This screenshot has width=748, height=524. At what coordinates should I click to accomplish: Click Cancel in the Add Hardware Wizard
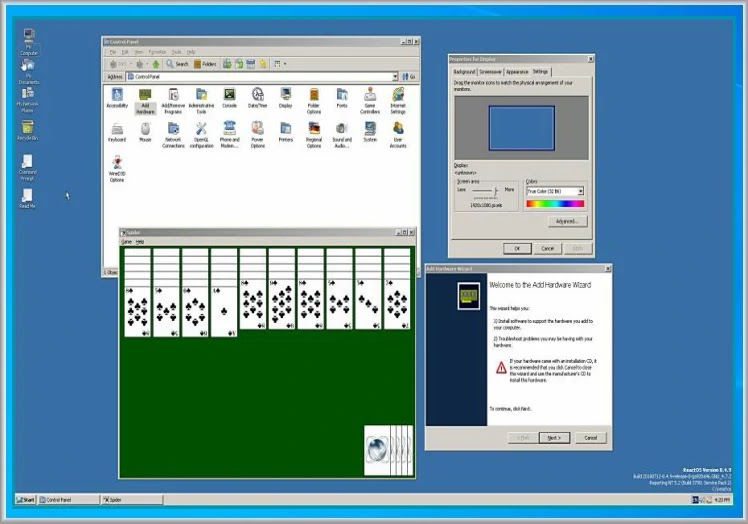point(591,438)
